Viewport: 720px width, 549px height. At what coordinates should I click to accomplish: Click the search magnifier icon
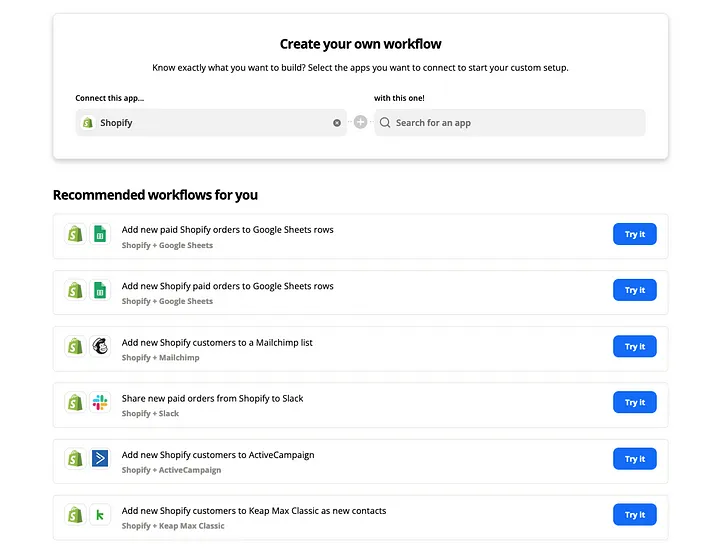point(385,123)
